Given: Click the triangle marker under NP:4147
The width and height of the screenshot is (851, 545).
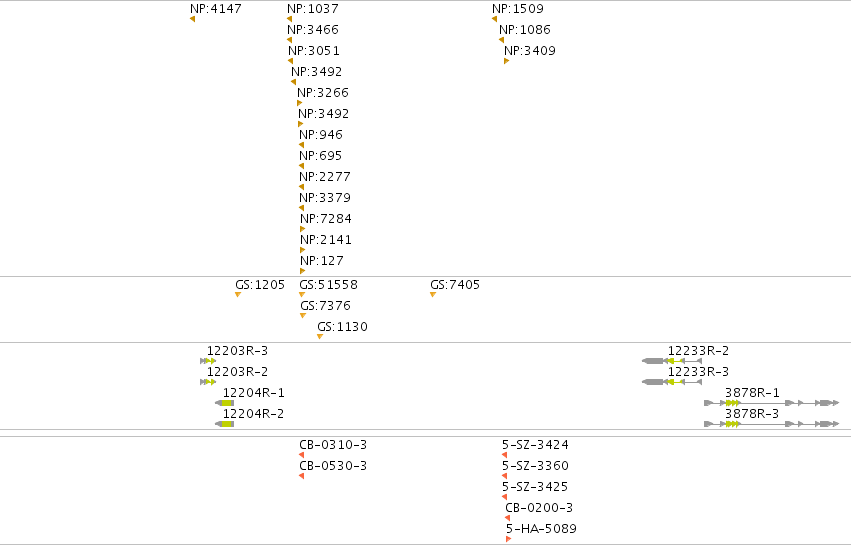Looking at the screenshot, I should (x=192, y=19).
